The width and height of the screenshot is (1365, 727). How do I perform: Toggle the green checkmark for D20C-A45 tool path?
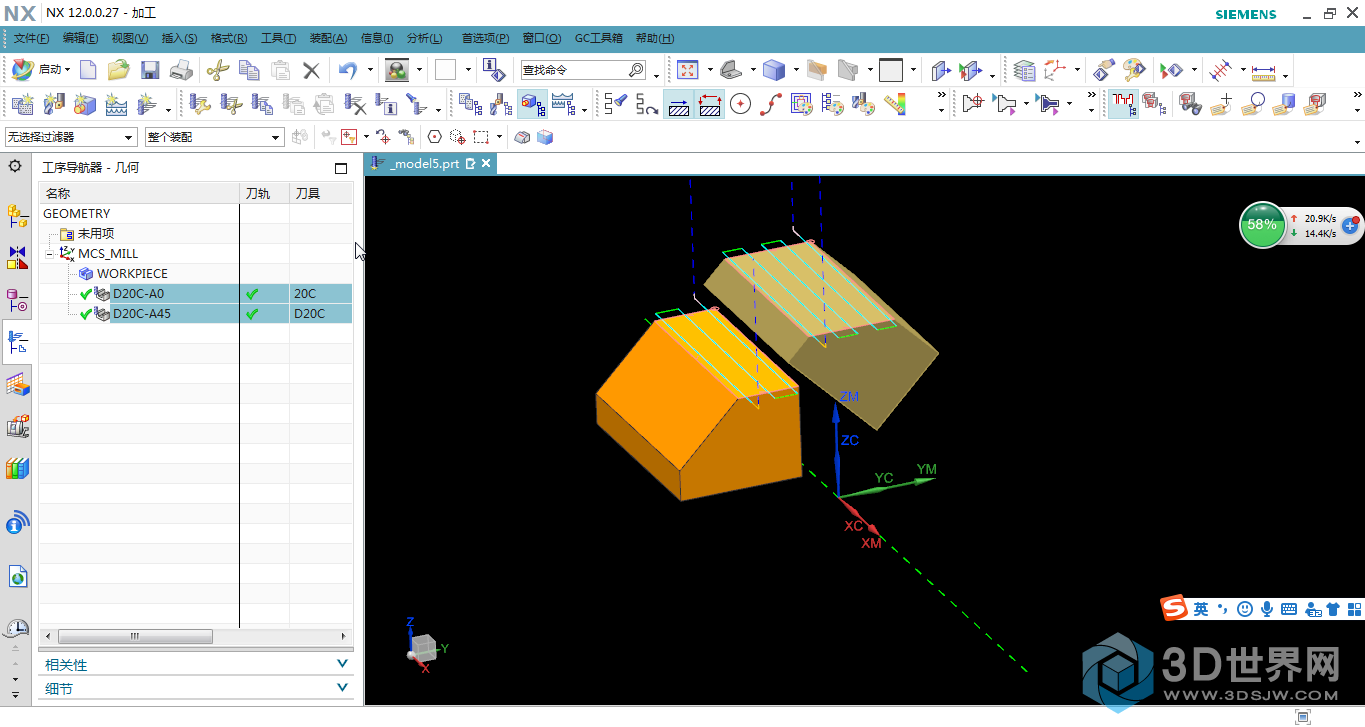[252, 314]
